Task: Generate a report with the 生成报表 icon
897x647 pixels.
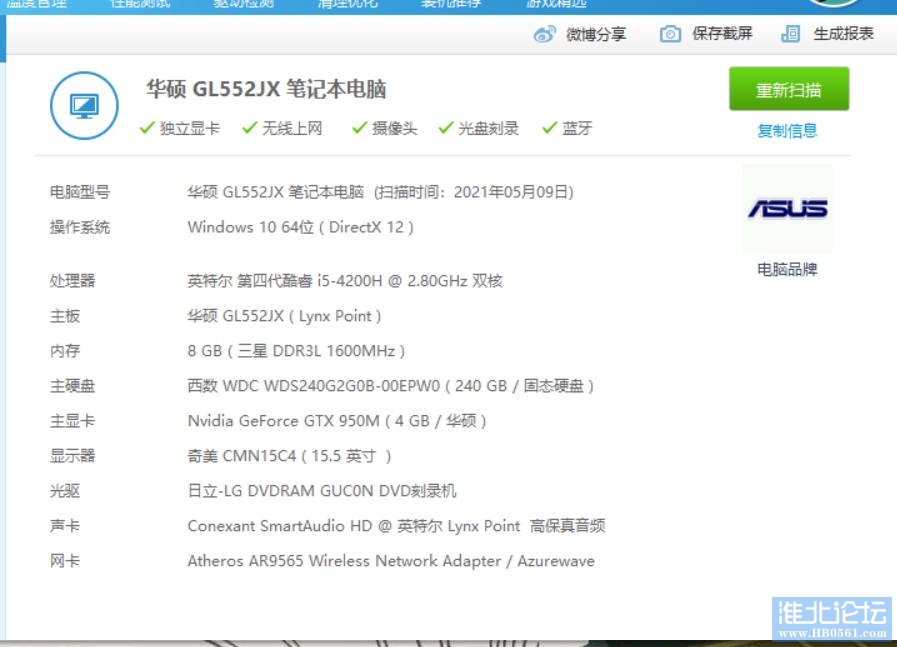Action: click(791, 34)
